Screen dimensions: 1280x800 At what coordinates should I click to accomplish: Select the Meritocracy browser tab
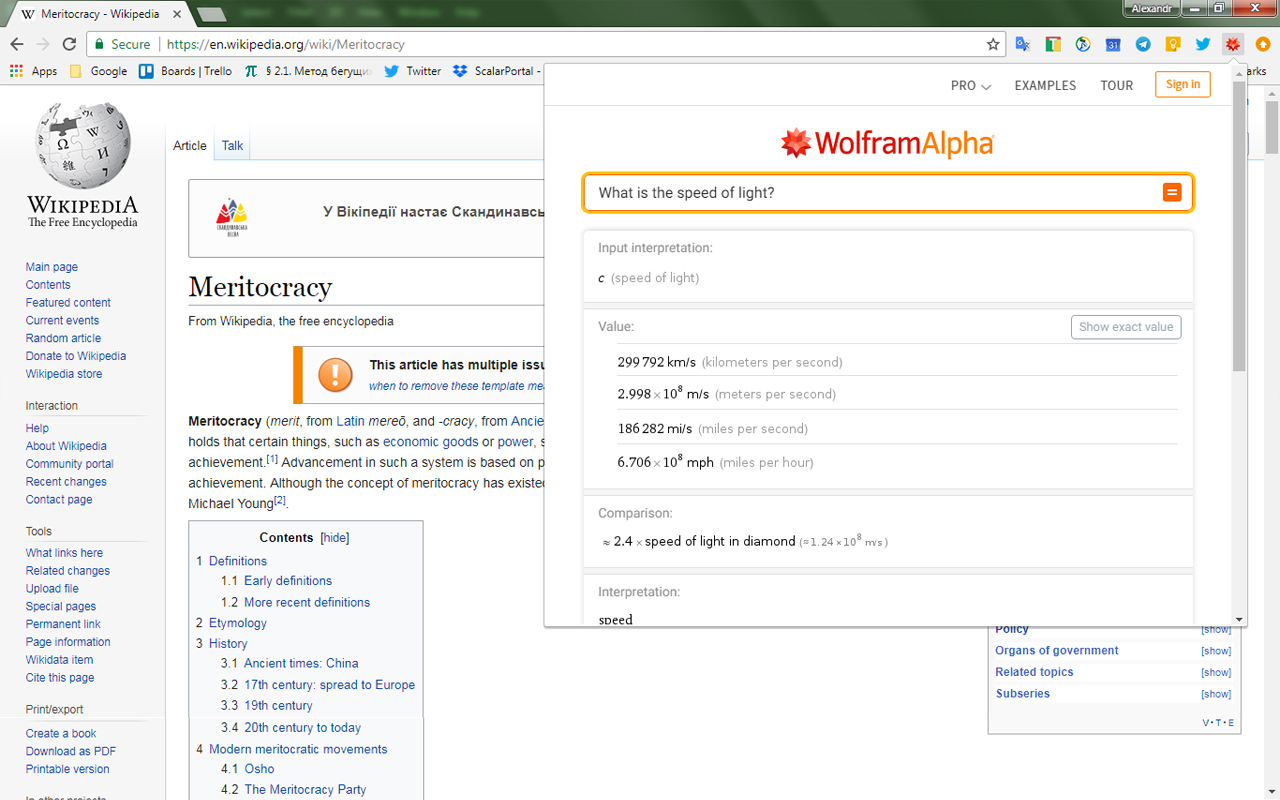[x=100, y=14]
